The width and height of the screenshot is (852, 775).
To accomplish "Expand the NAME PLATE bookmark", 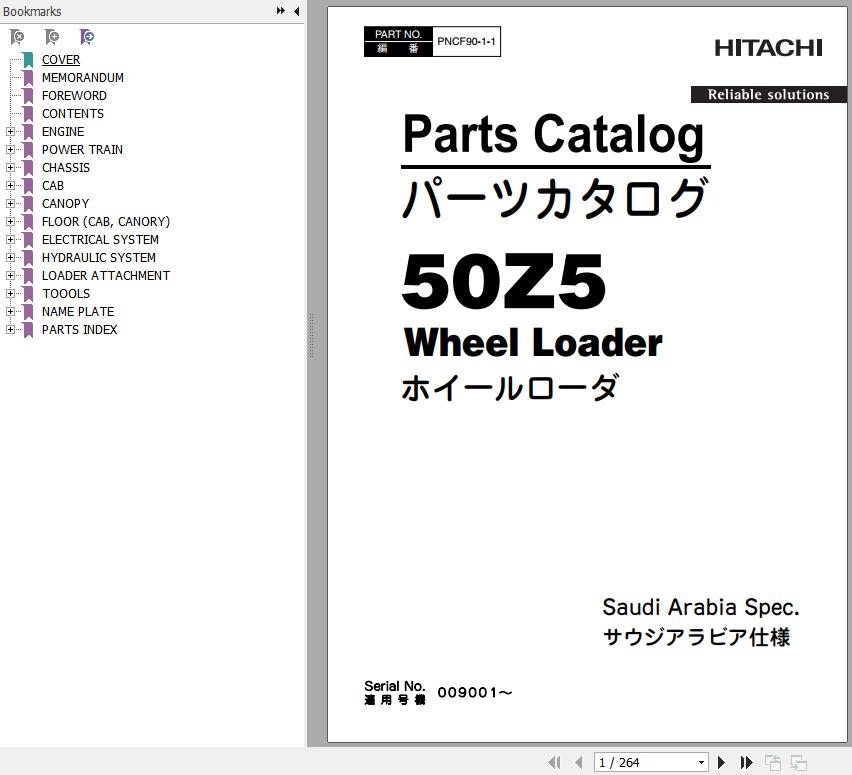I will [x=10, y=311].
